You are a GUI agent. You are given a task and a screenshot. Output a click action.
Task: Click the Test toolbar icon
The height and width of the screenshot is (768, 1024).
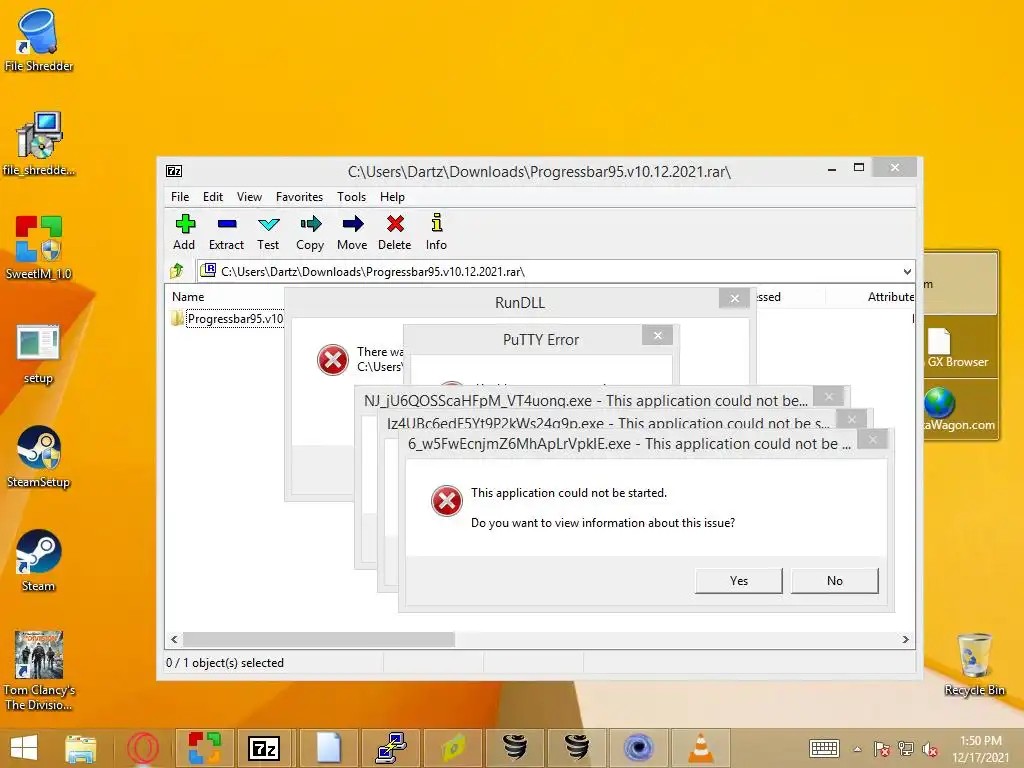[268, 232]
